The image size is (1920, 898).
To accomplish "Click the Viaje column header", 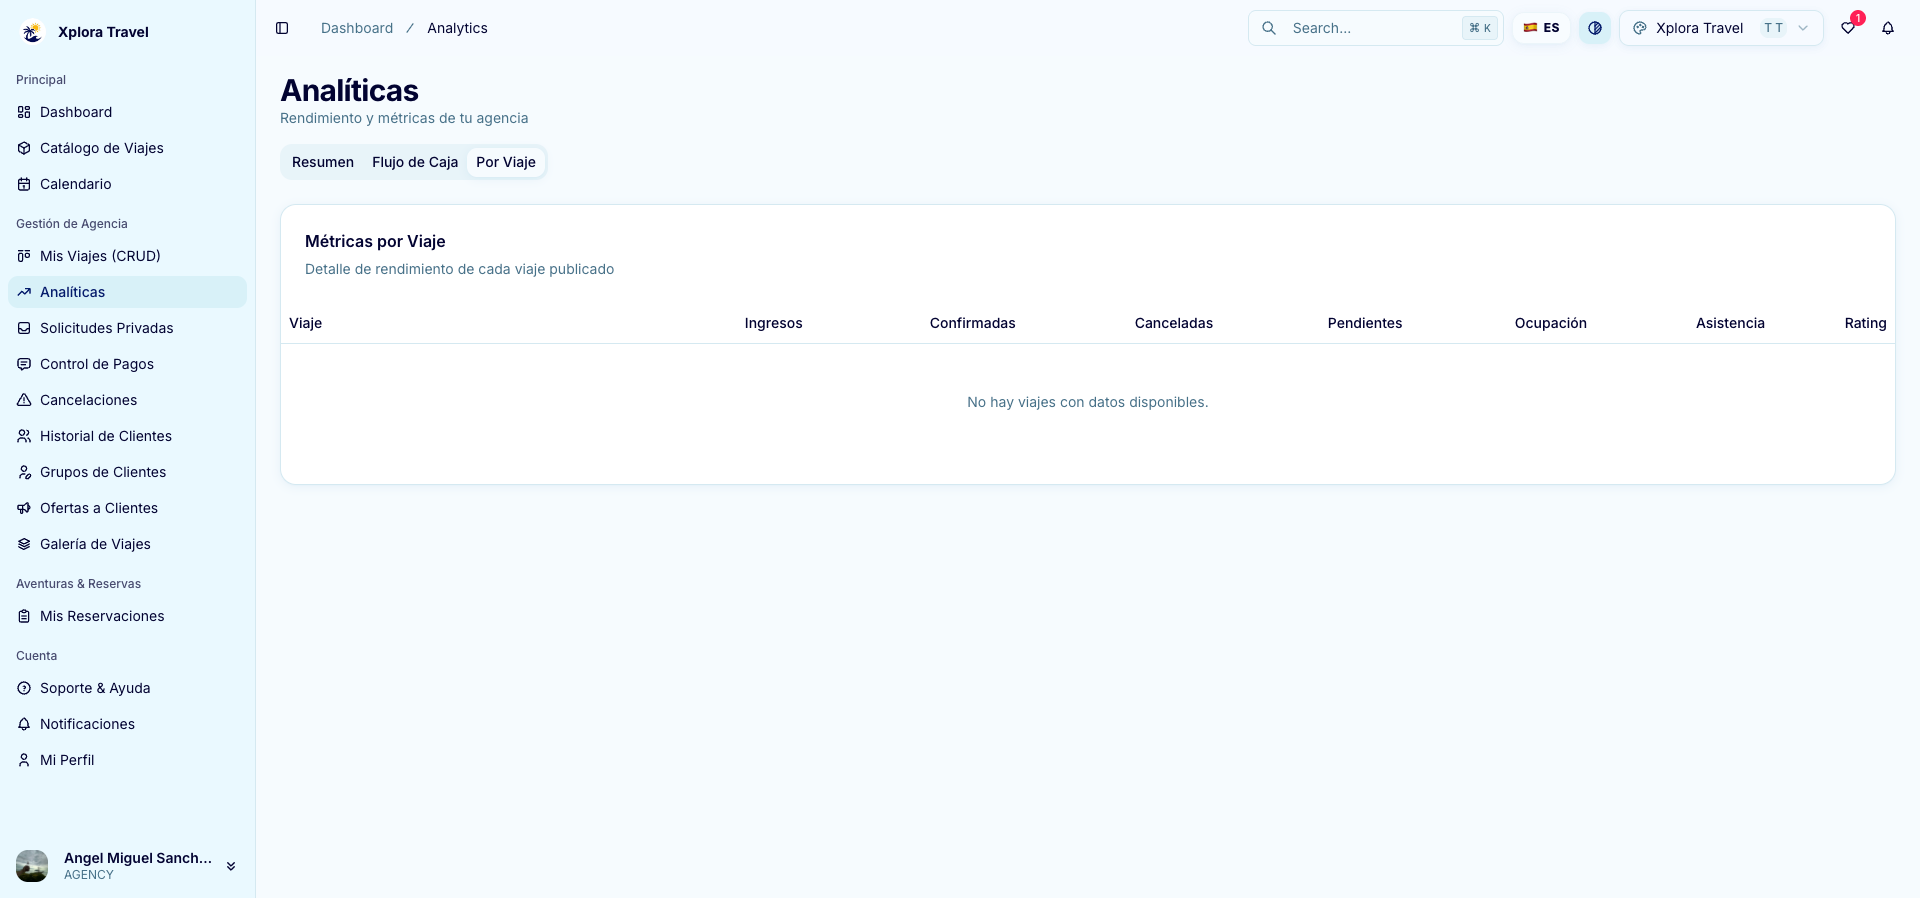I will coord(306,323).
